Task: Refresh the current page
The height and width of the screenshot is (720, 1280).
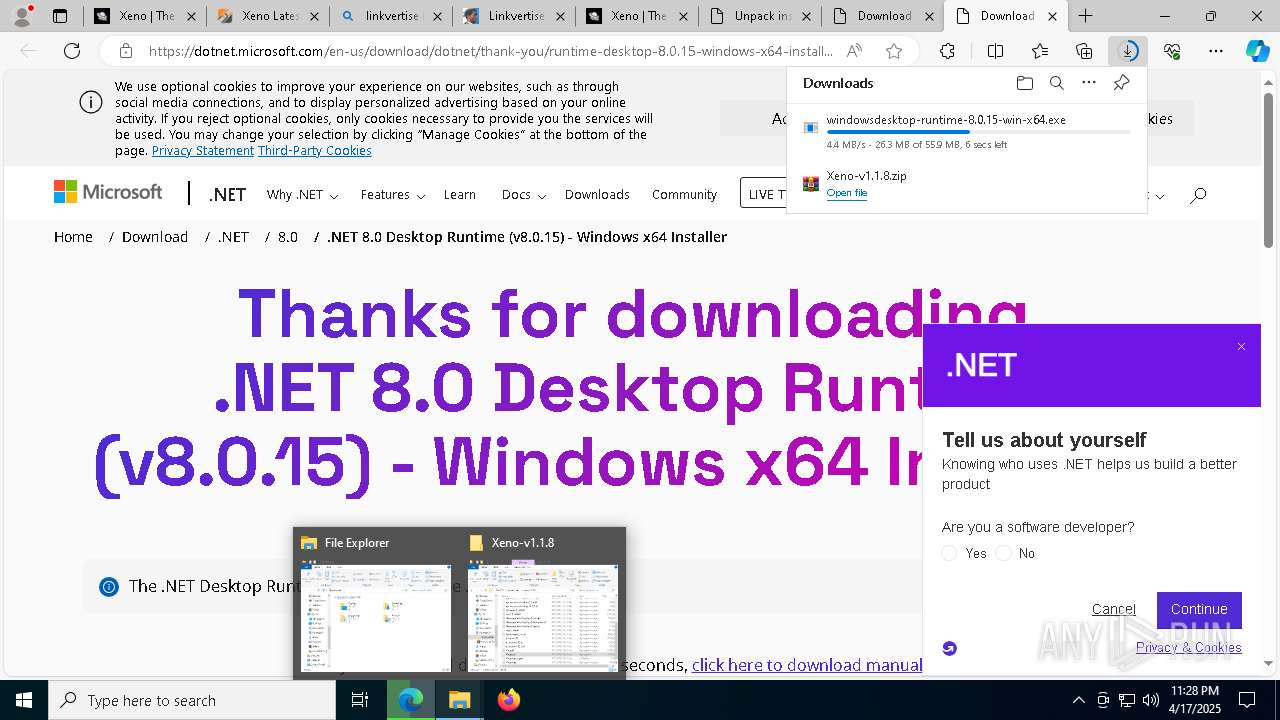Action: pos(72,51)
